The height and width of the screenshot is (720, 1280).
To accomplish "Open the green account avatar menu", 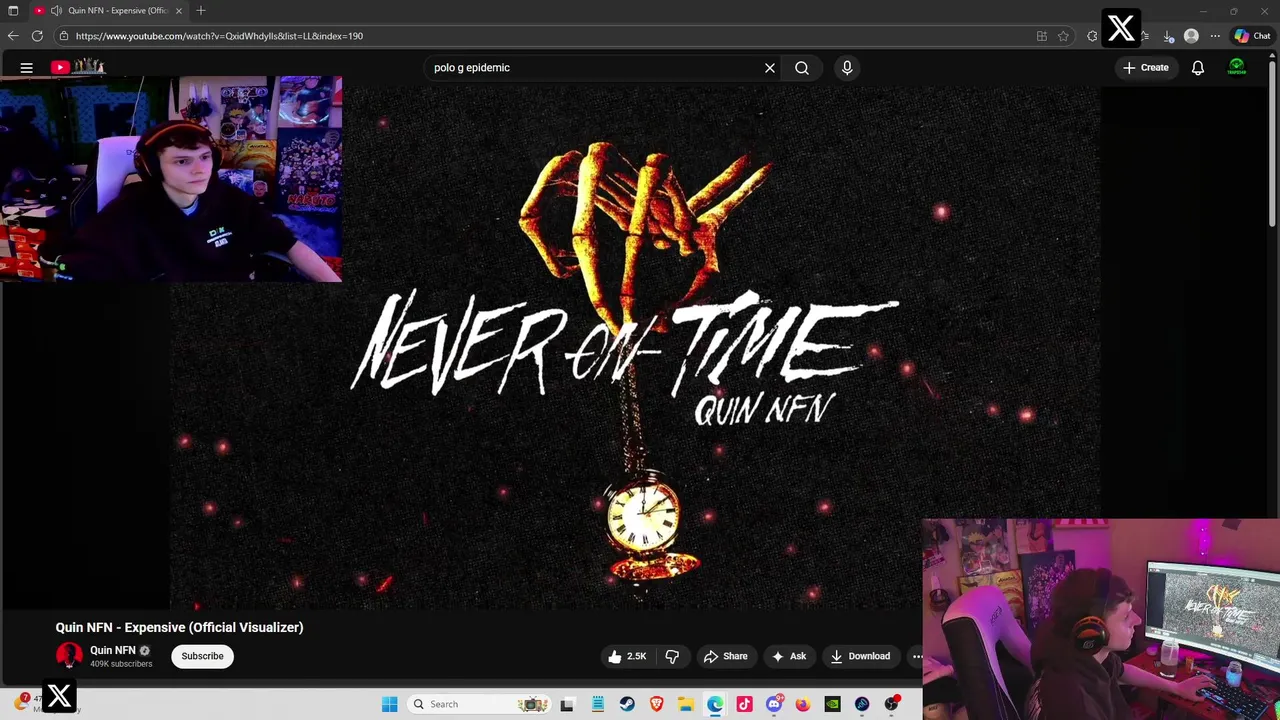I will point(1237,68).
